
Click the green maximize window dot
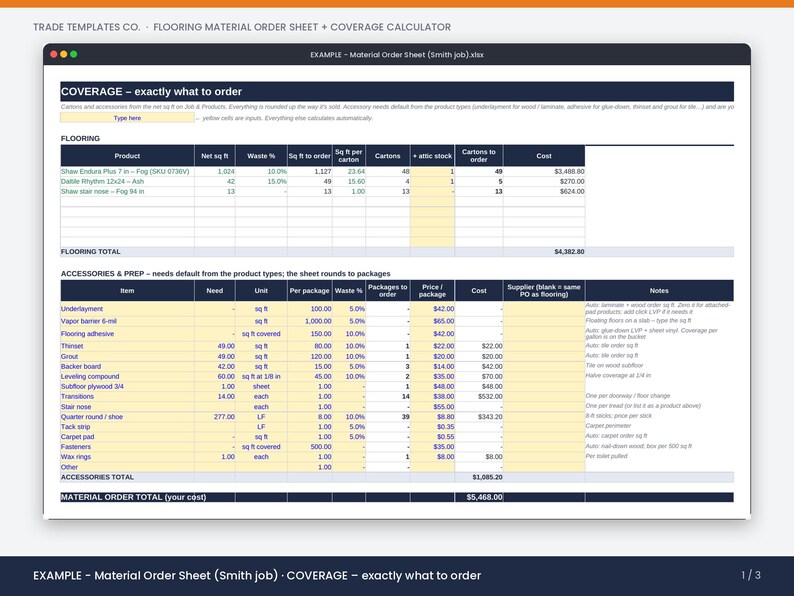tap(74, 54)
